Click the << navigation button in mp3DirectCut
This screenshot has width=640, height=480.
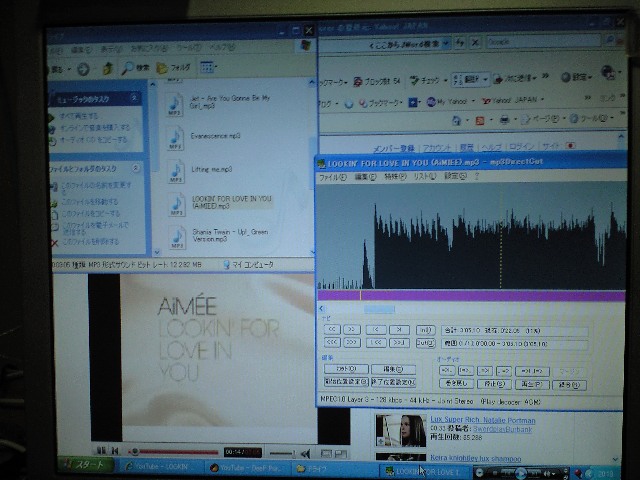point(332,329)
